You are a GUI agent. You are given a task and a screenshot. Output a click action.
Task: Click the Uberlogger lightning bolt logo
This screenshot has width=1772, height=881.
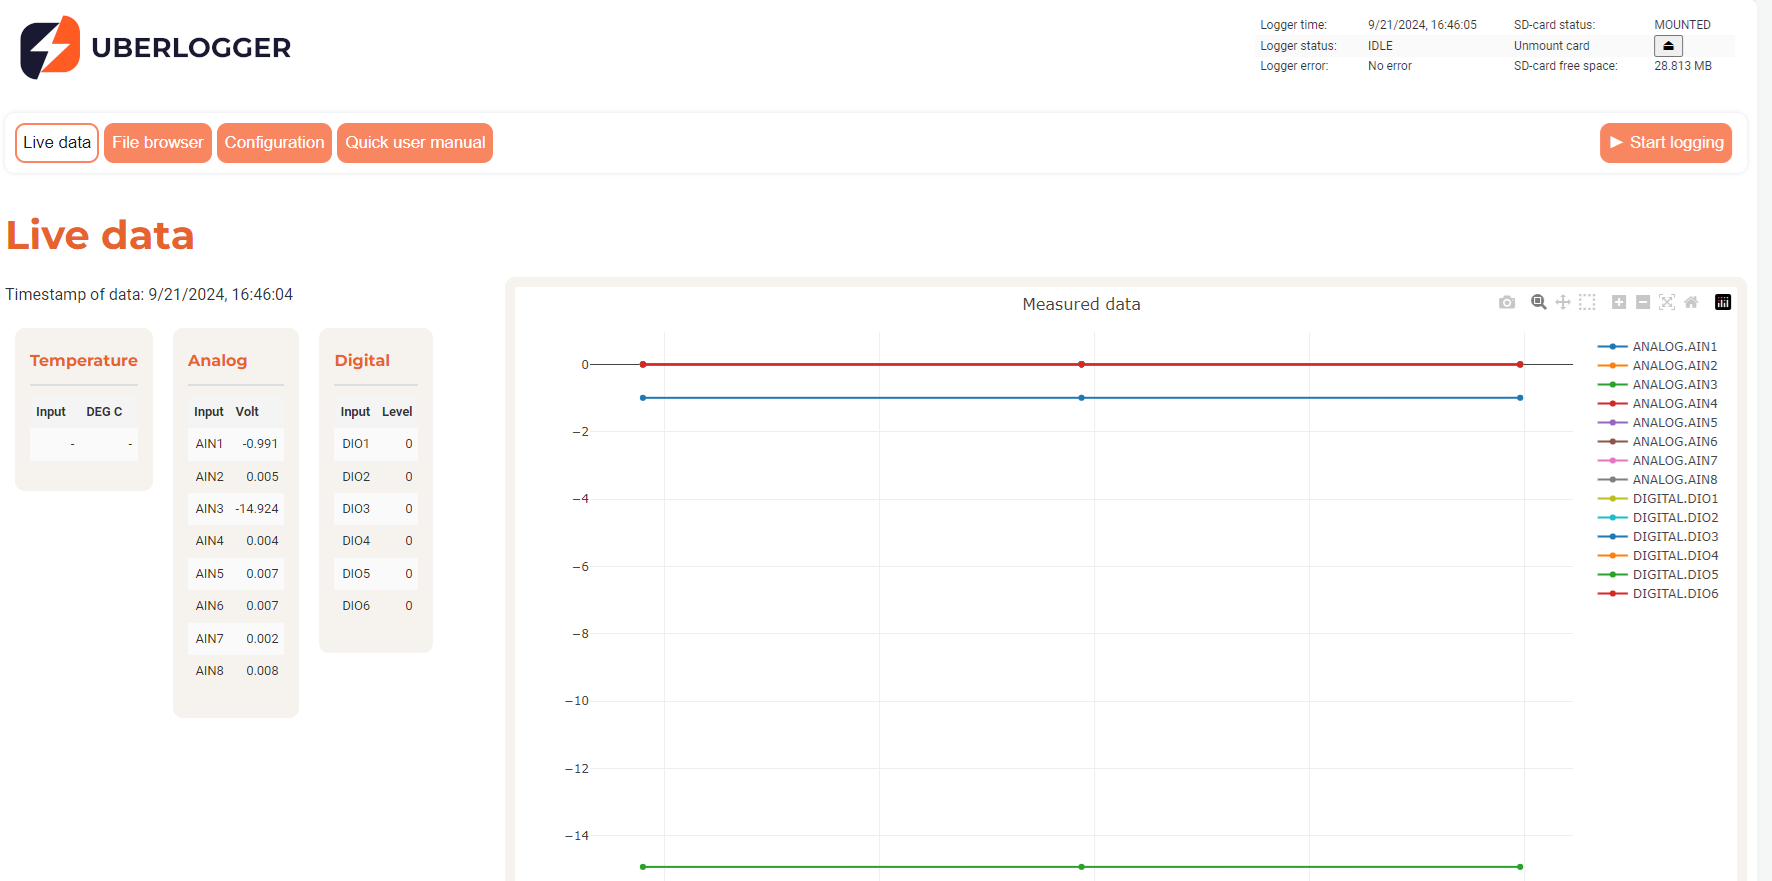coord(50,47)
